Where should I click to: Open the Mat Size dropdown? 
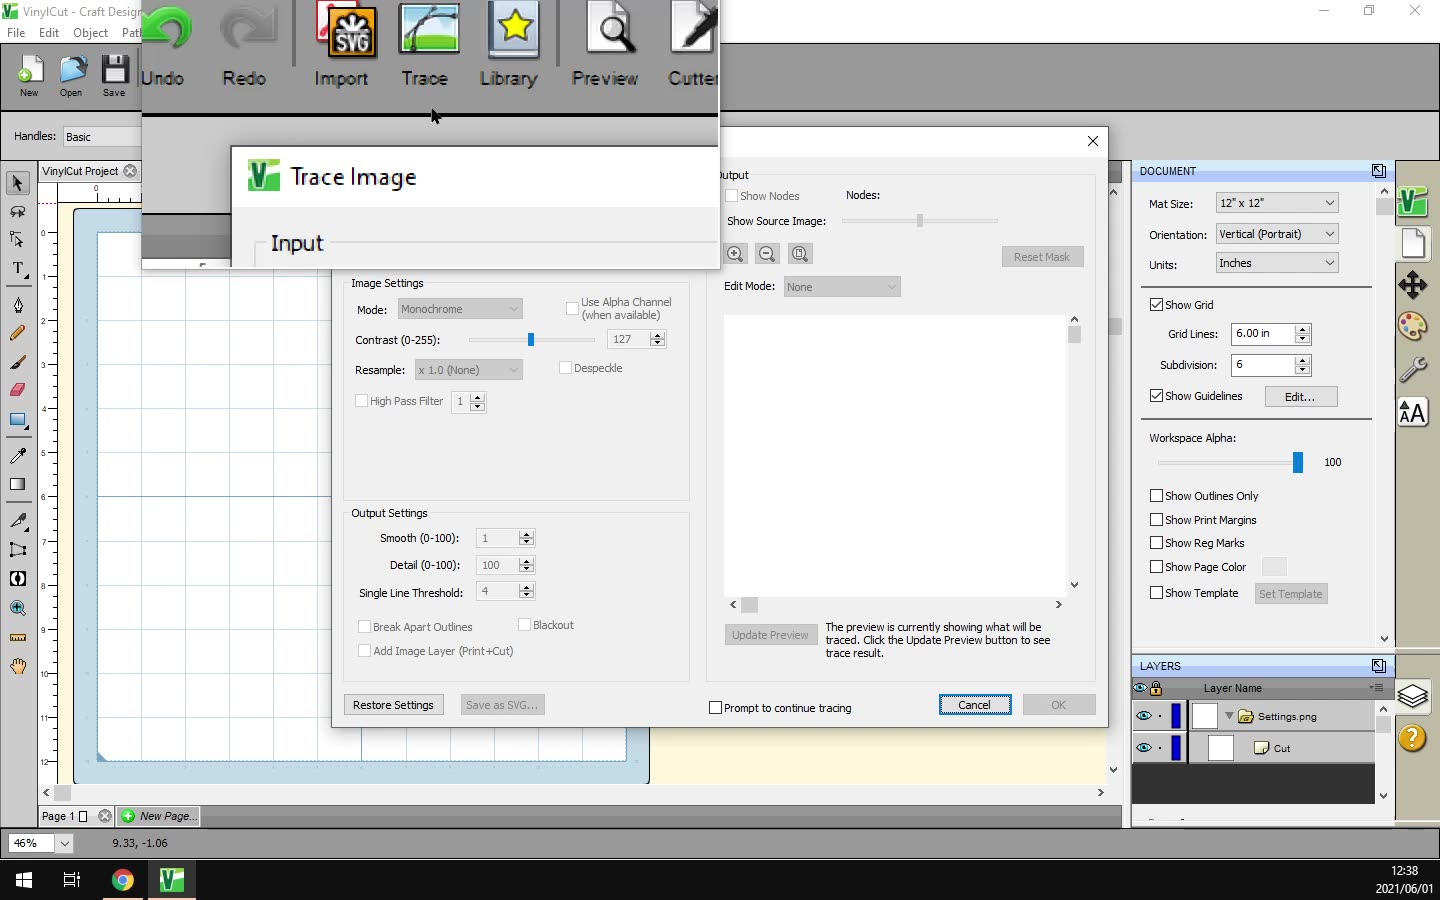(x=1277, y=203)
